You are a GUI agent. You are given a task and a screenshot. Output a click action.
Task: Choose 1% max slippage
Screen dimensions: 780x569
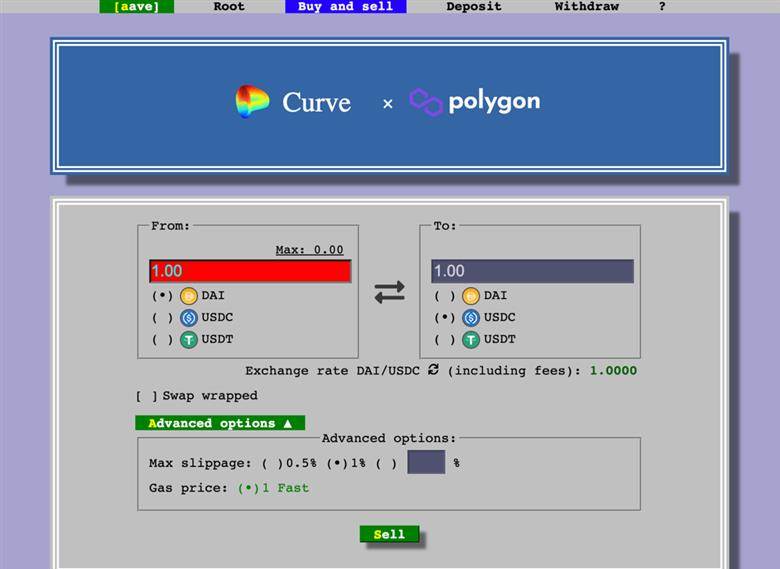tap(346, 463)
